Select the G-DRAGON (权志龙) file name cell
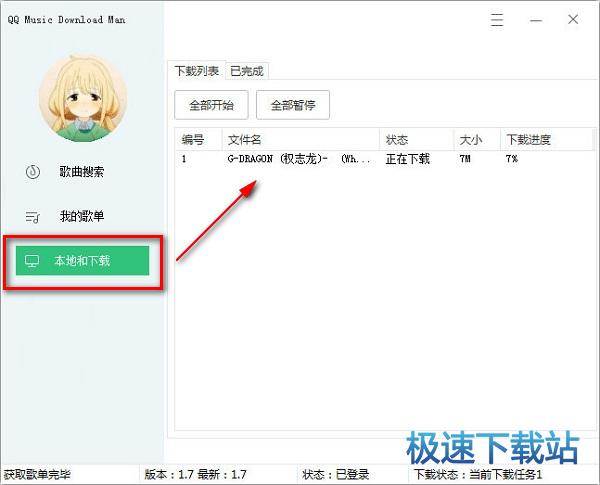This screenshot has height=485, width=600. [x=298, y=158]
